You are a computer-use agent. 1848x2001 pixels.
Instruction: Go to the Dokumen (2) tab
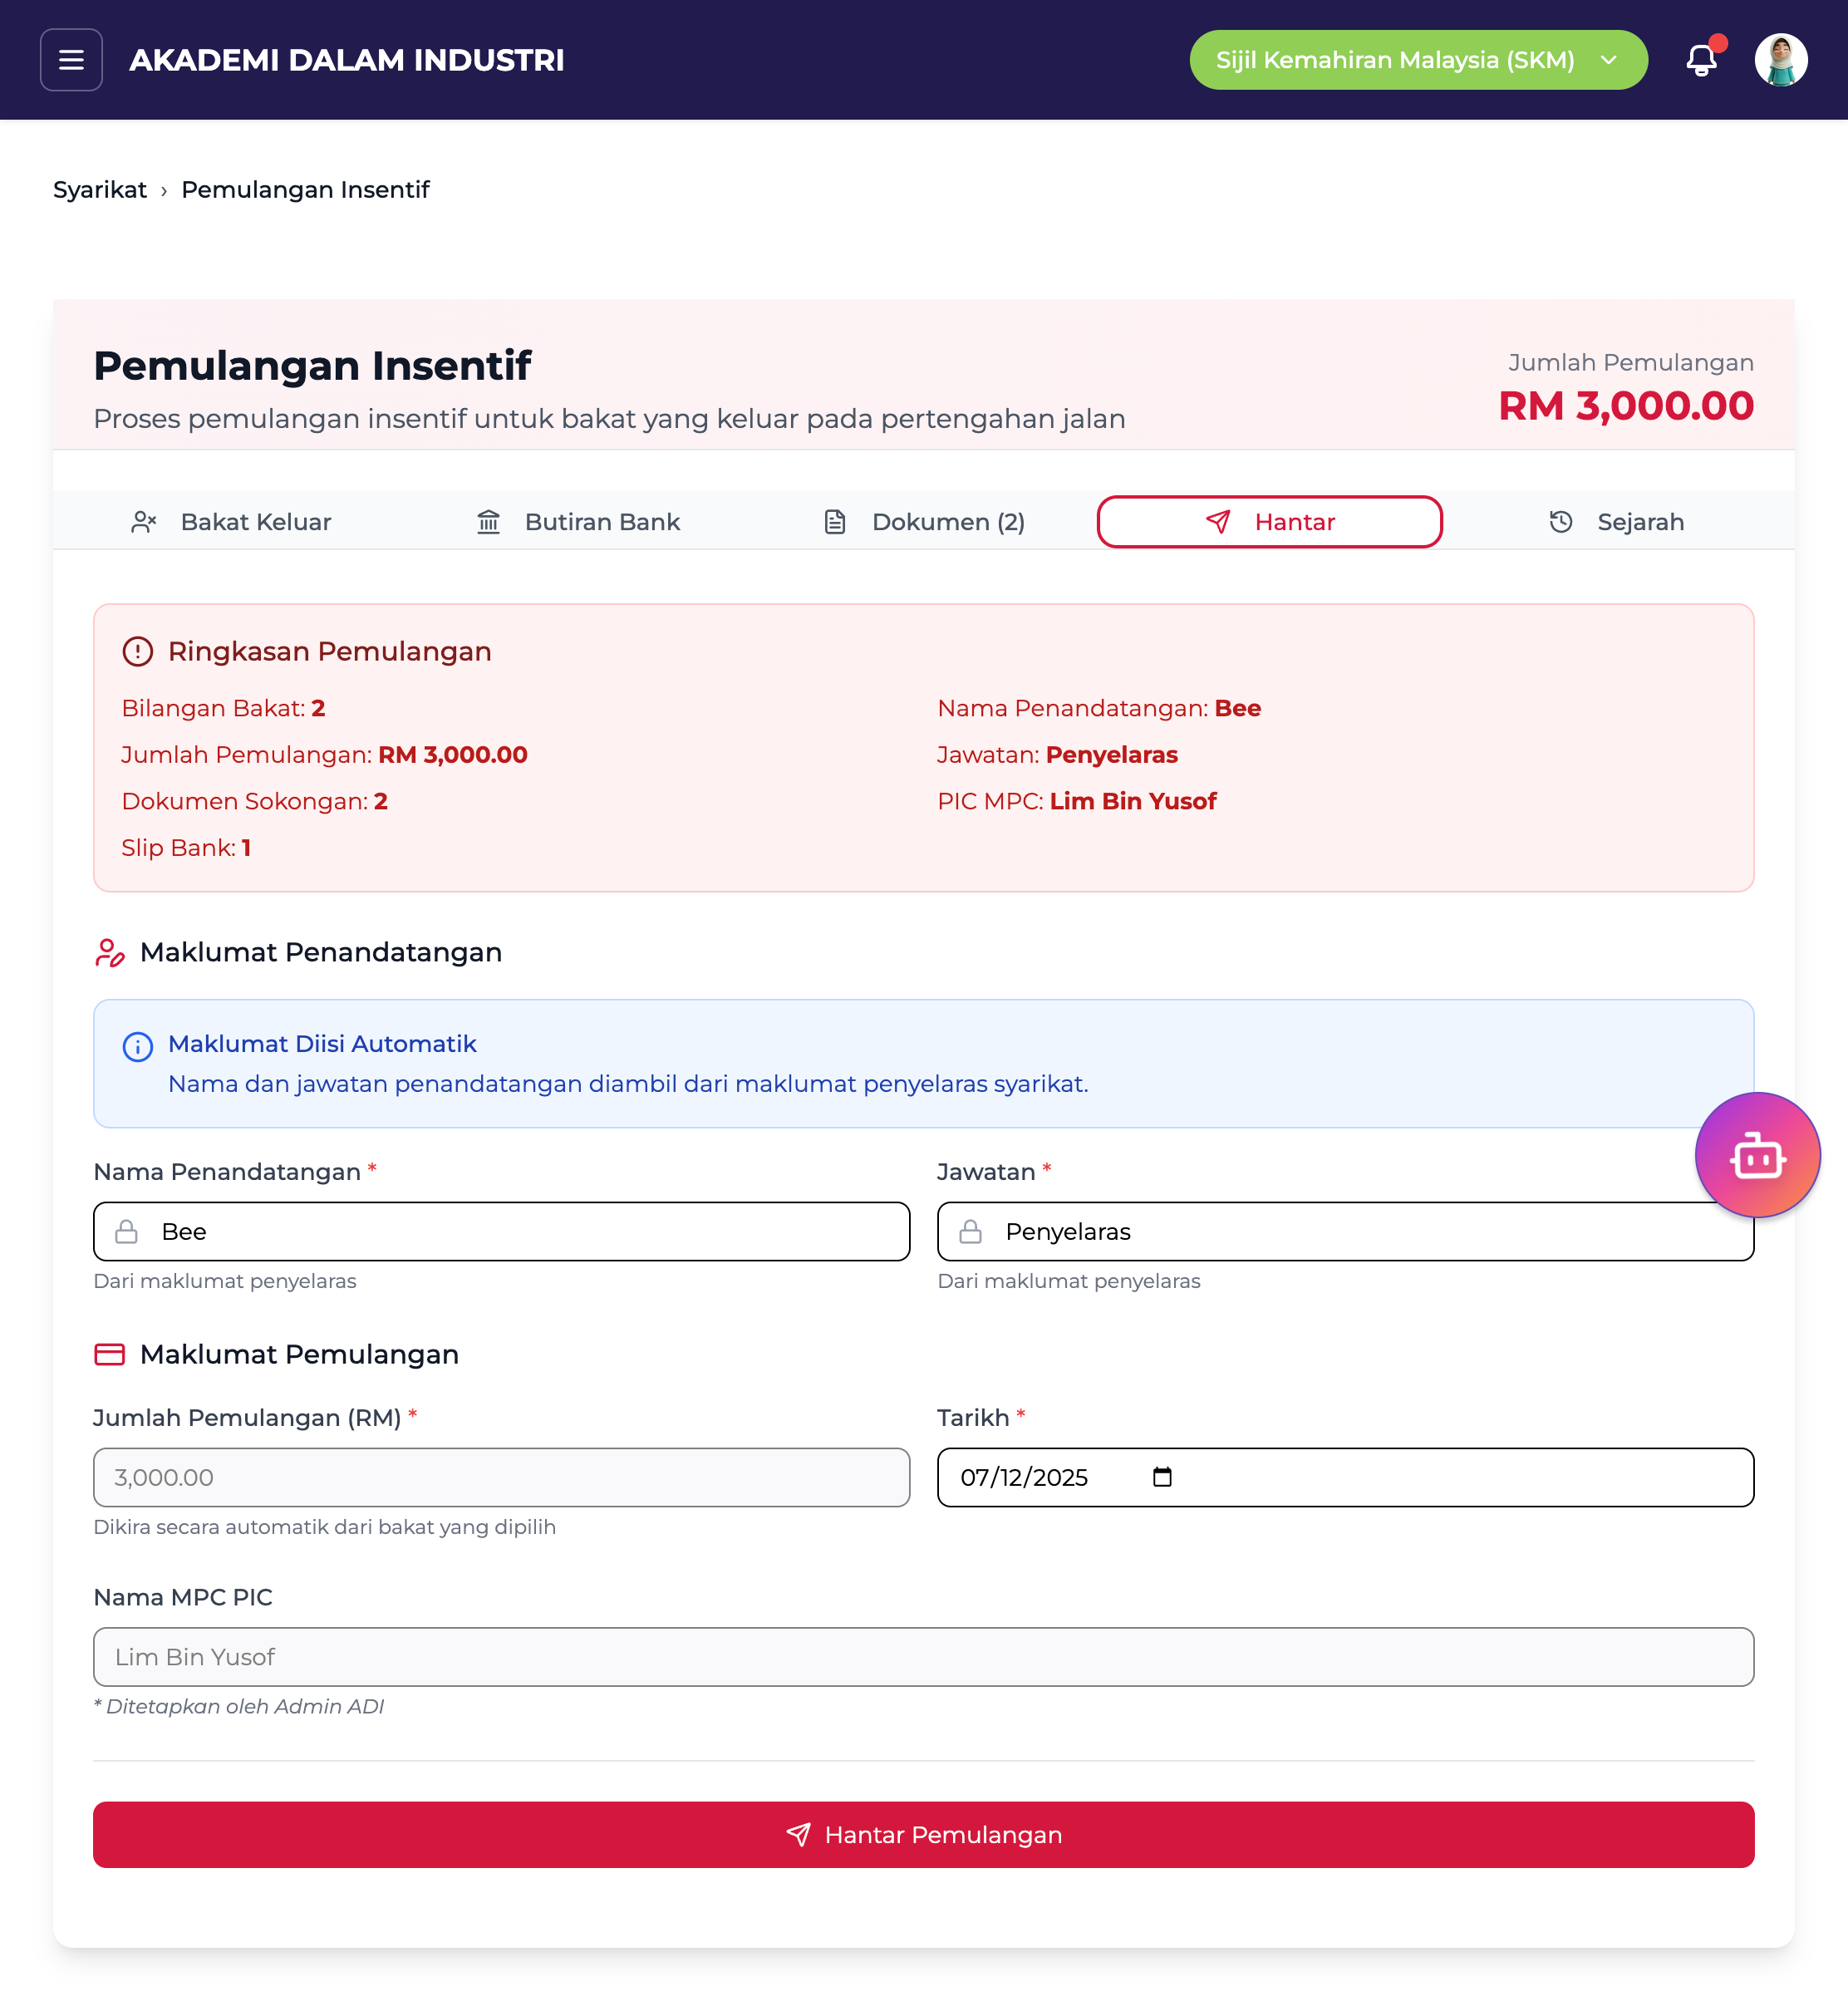[x=924, y=522]
